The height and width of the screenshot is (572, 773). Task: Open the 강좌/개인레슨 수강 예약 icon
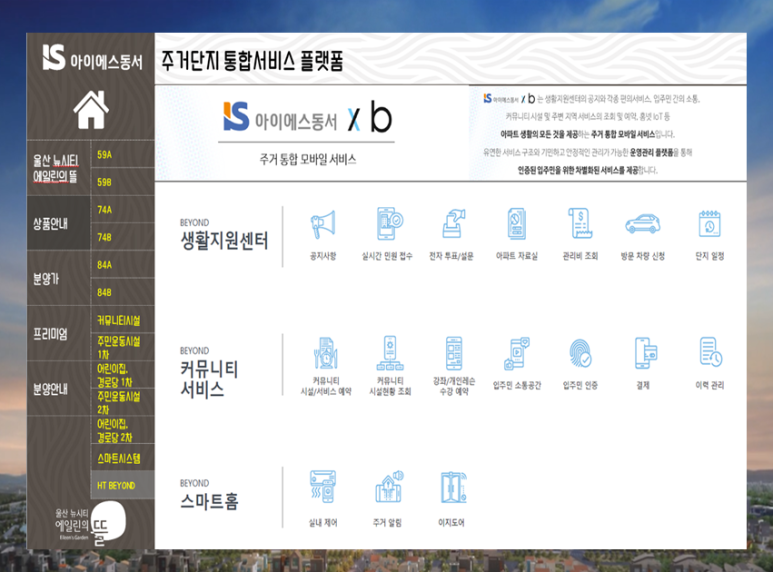(454, 353)
